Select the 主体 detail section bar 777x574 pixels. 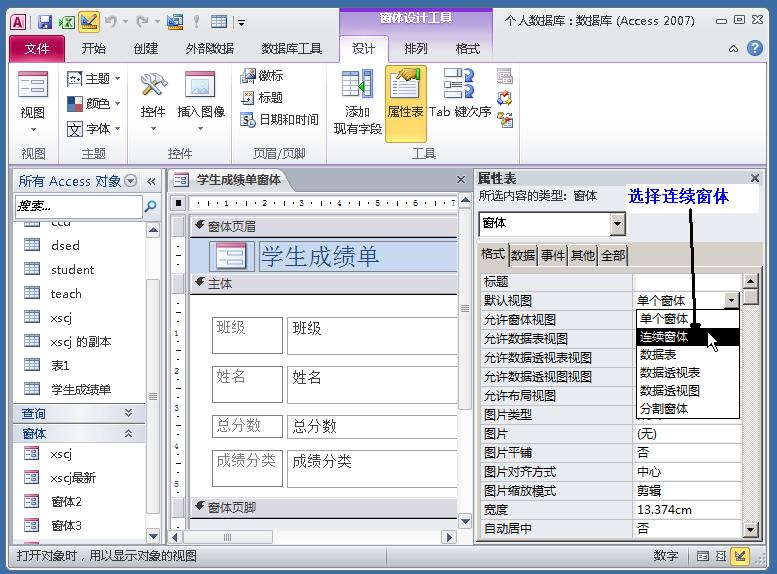tap(323, 284)
